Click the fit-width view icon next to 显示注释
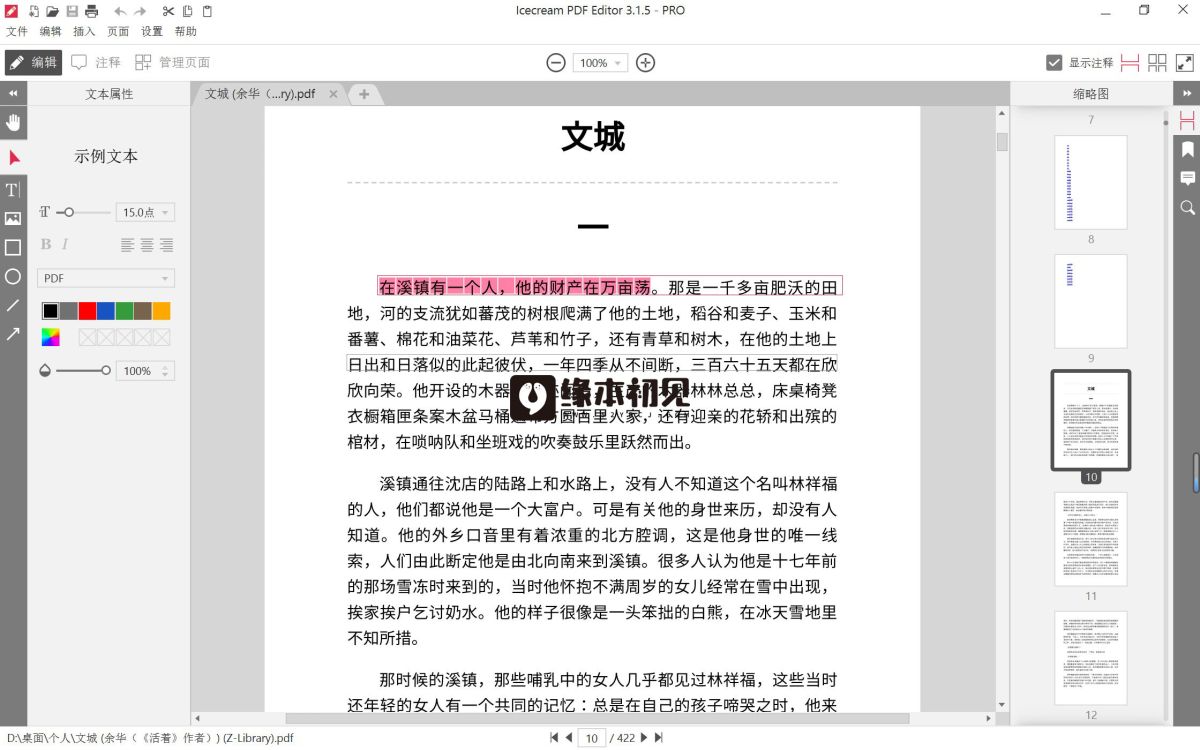The image size is (1200, 750). tap(1130, 63)
